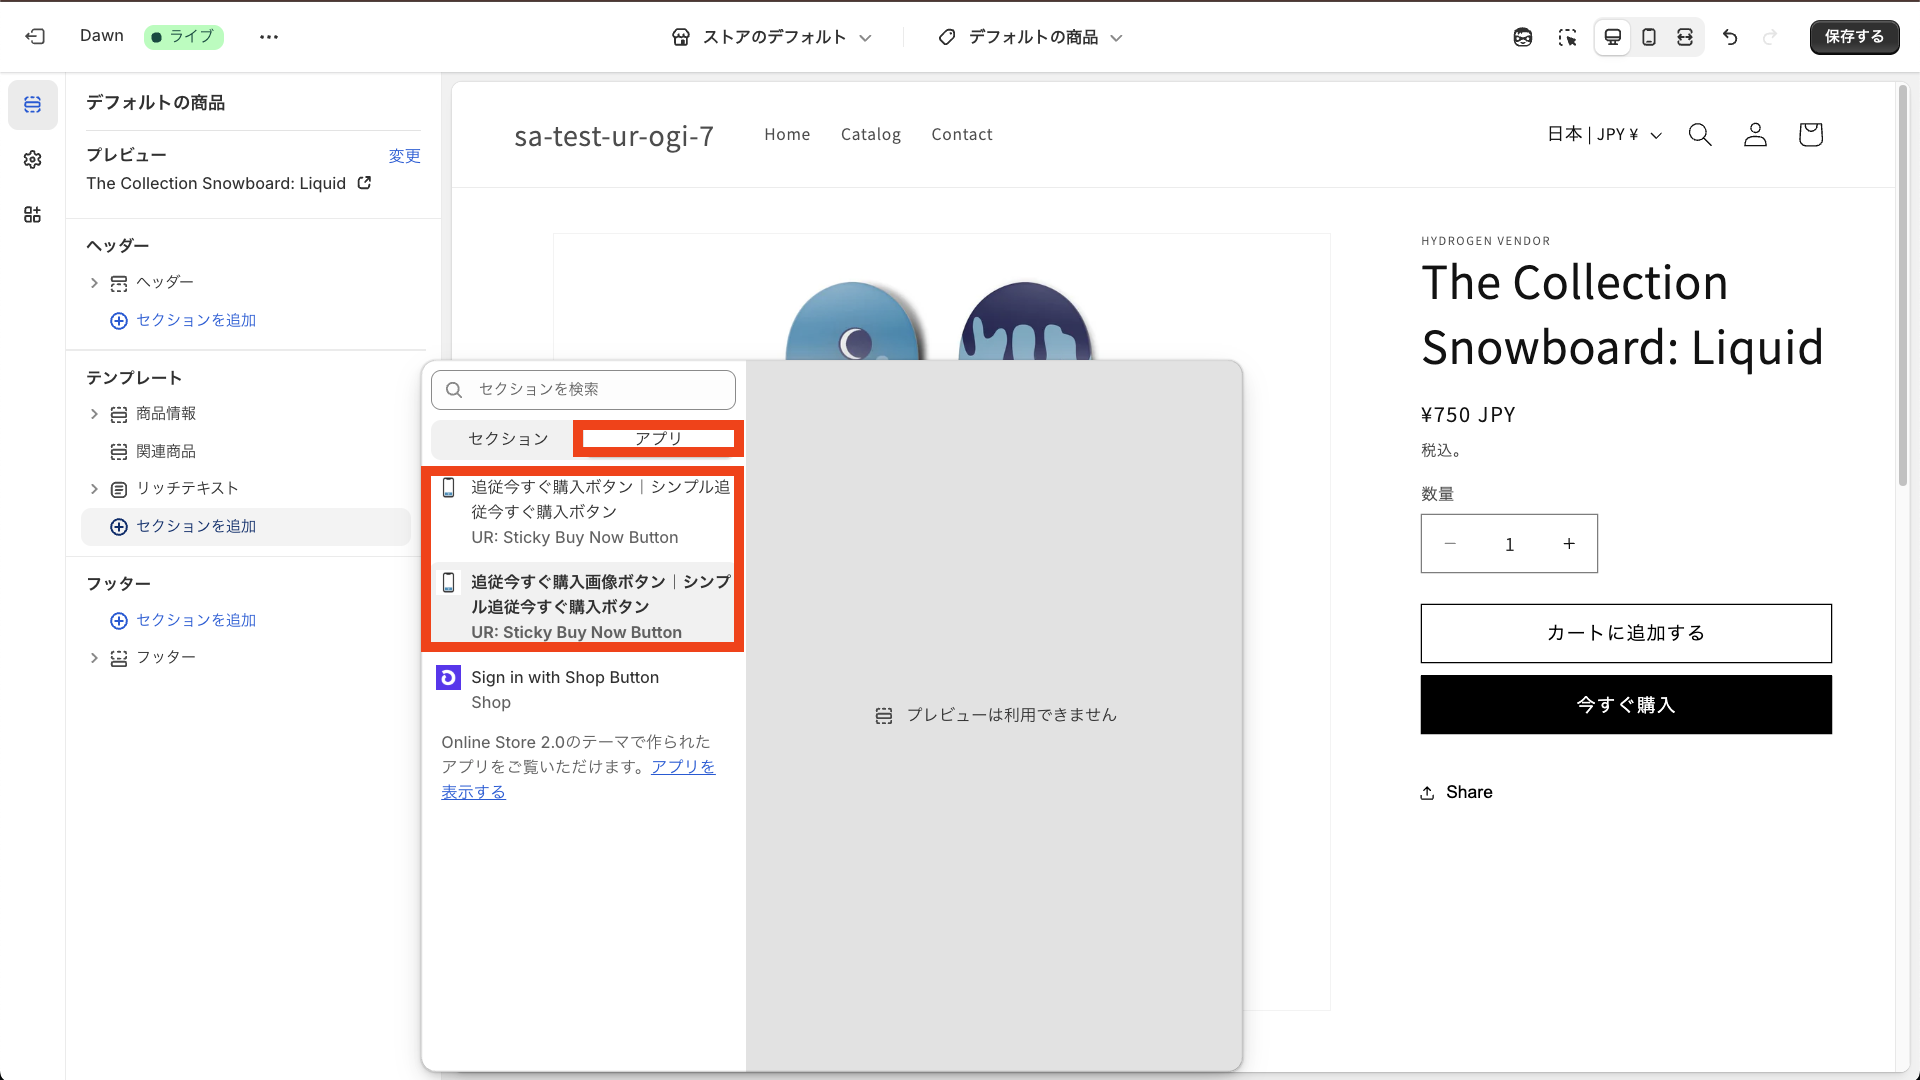Enable the element selection picker tool
1920x1080 pixels.
[1568, 37]
